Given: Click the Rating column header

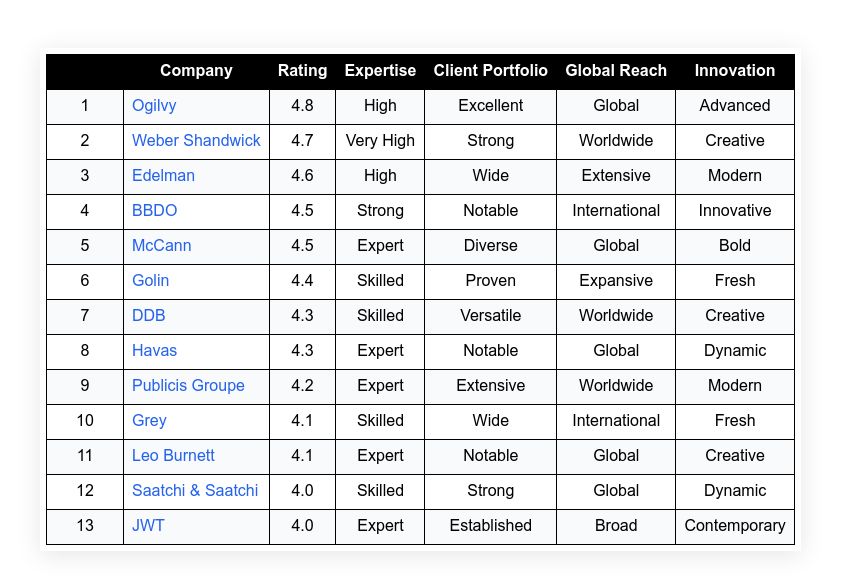Looking at the screenshot, I should click(302, 71).
